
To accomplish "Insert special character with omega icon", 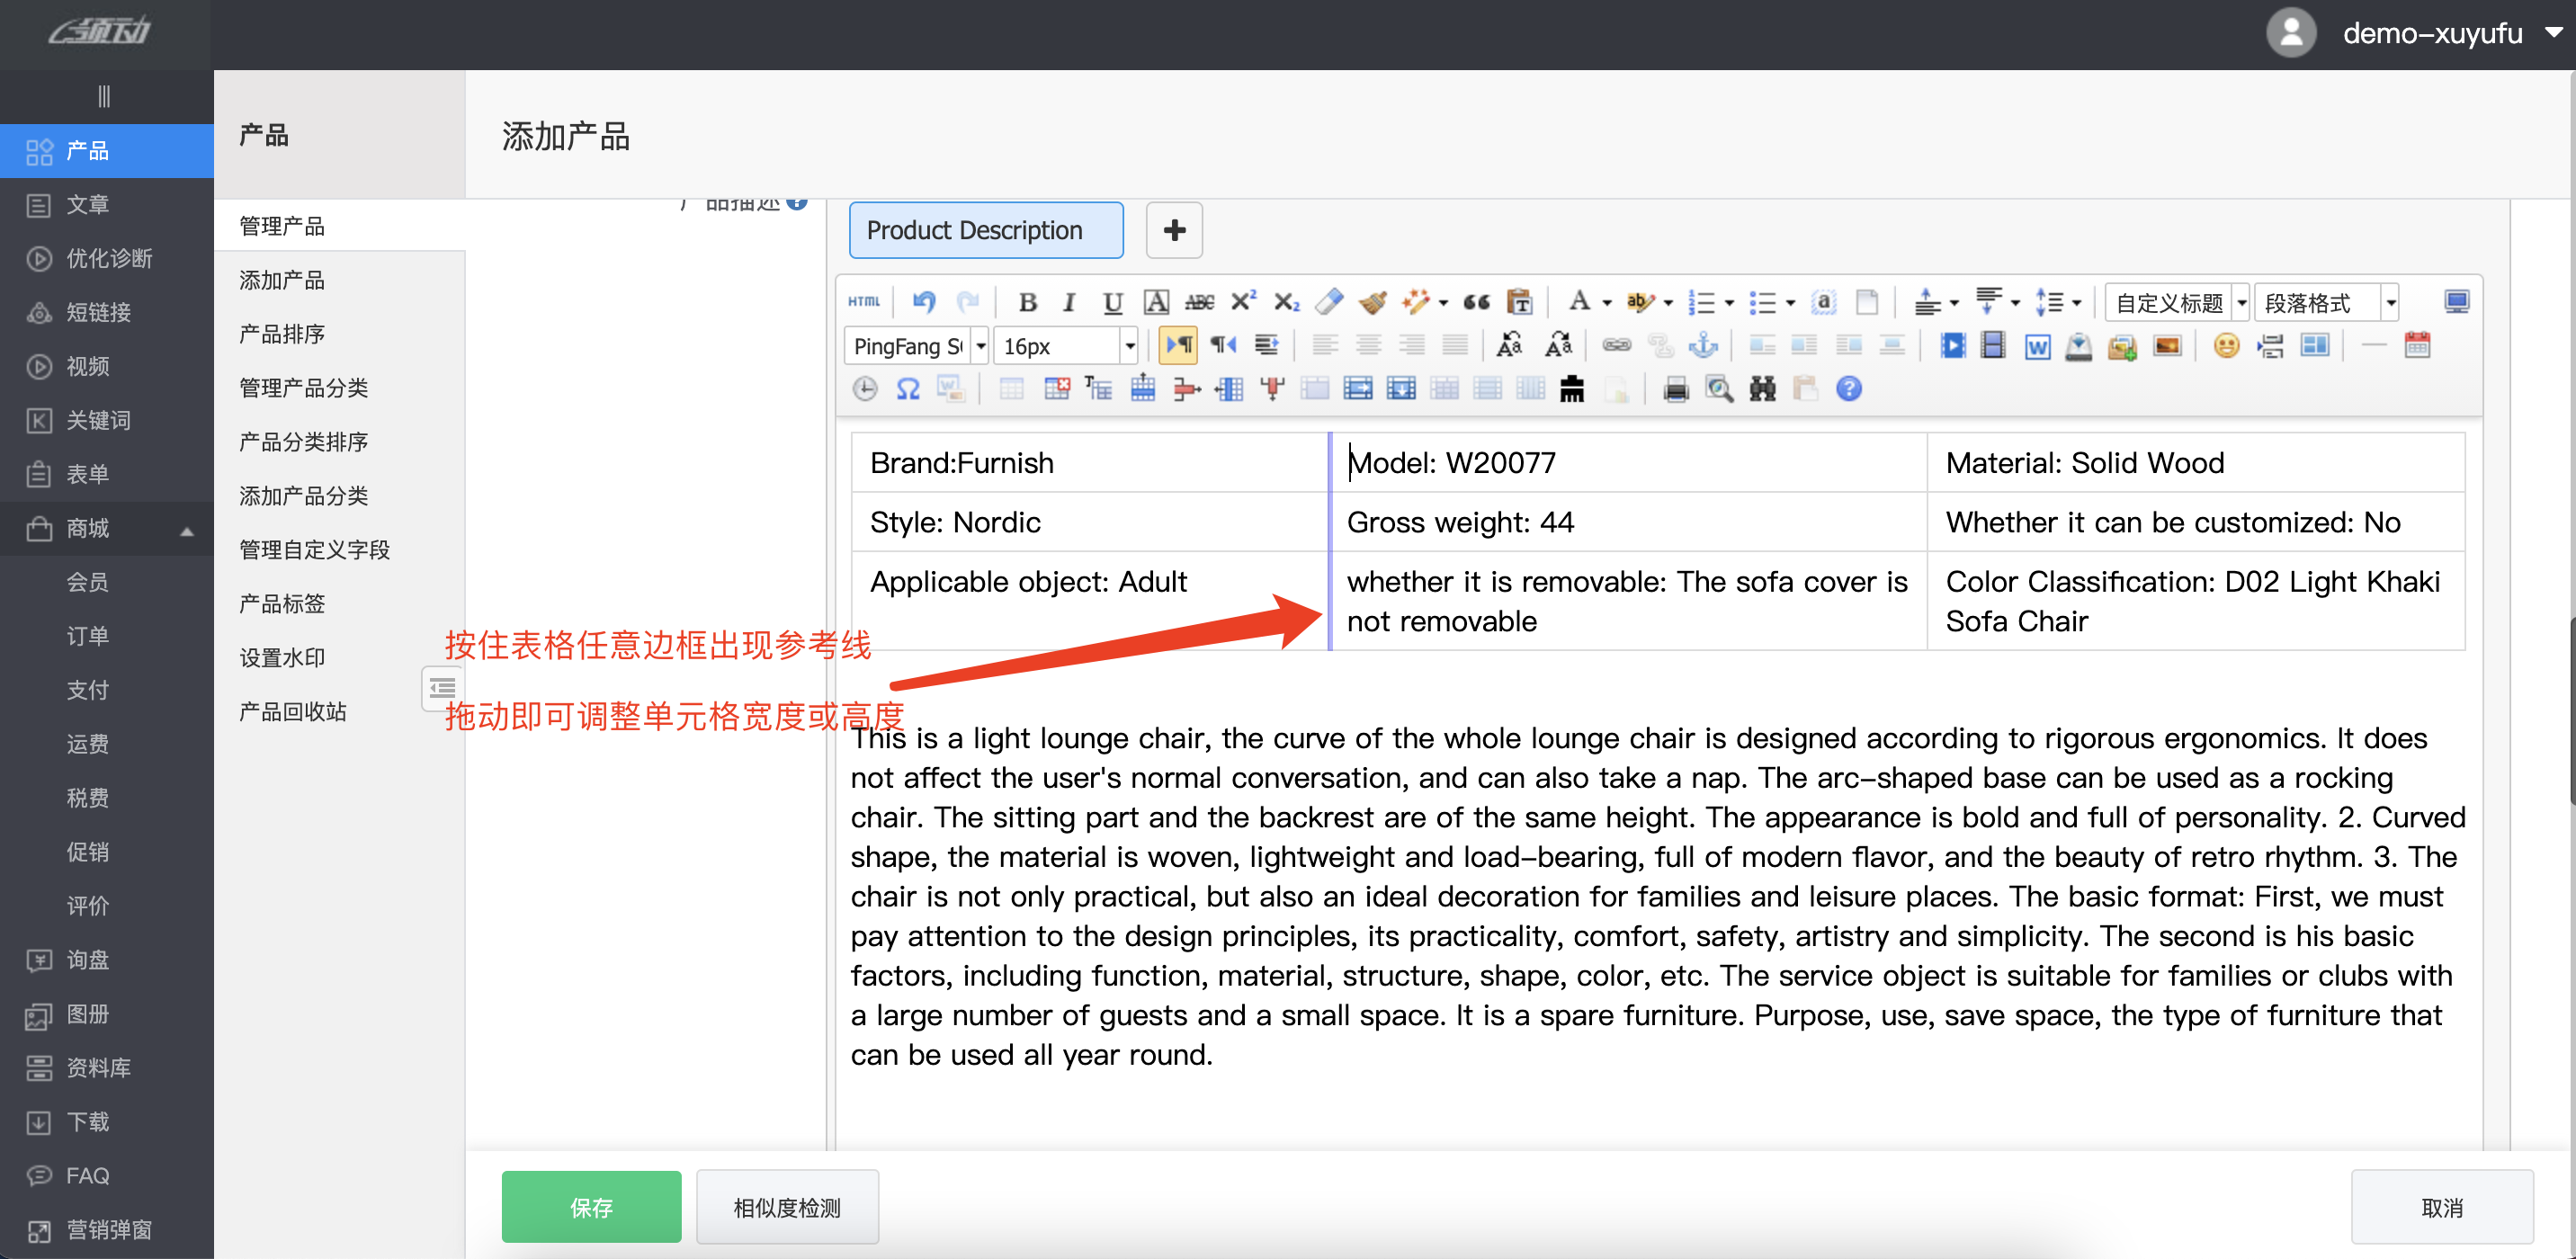I will tap(908, 389).
